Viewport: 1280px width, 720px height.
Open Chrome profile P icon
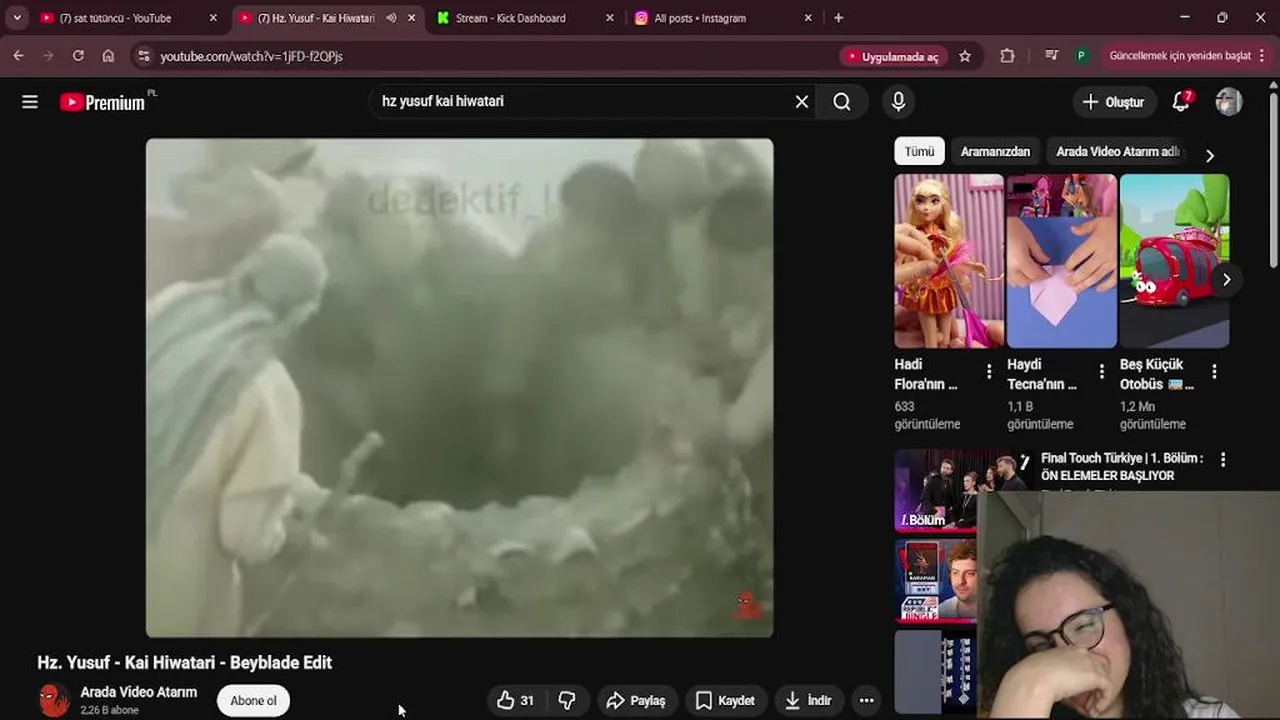[x=1081, y=56]
